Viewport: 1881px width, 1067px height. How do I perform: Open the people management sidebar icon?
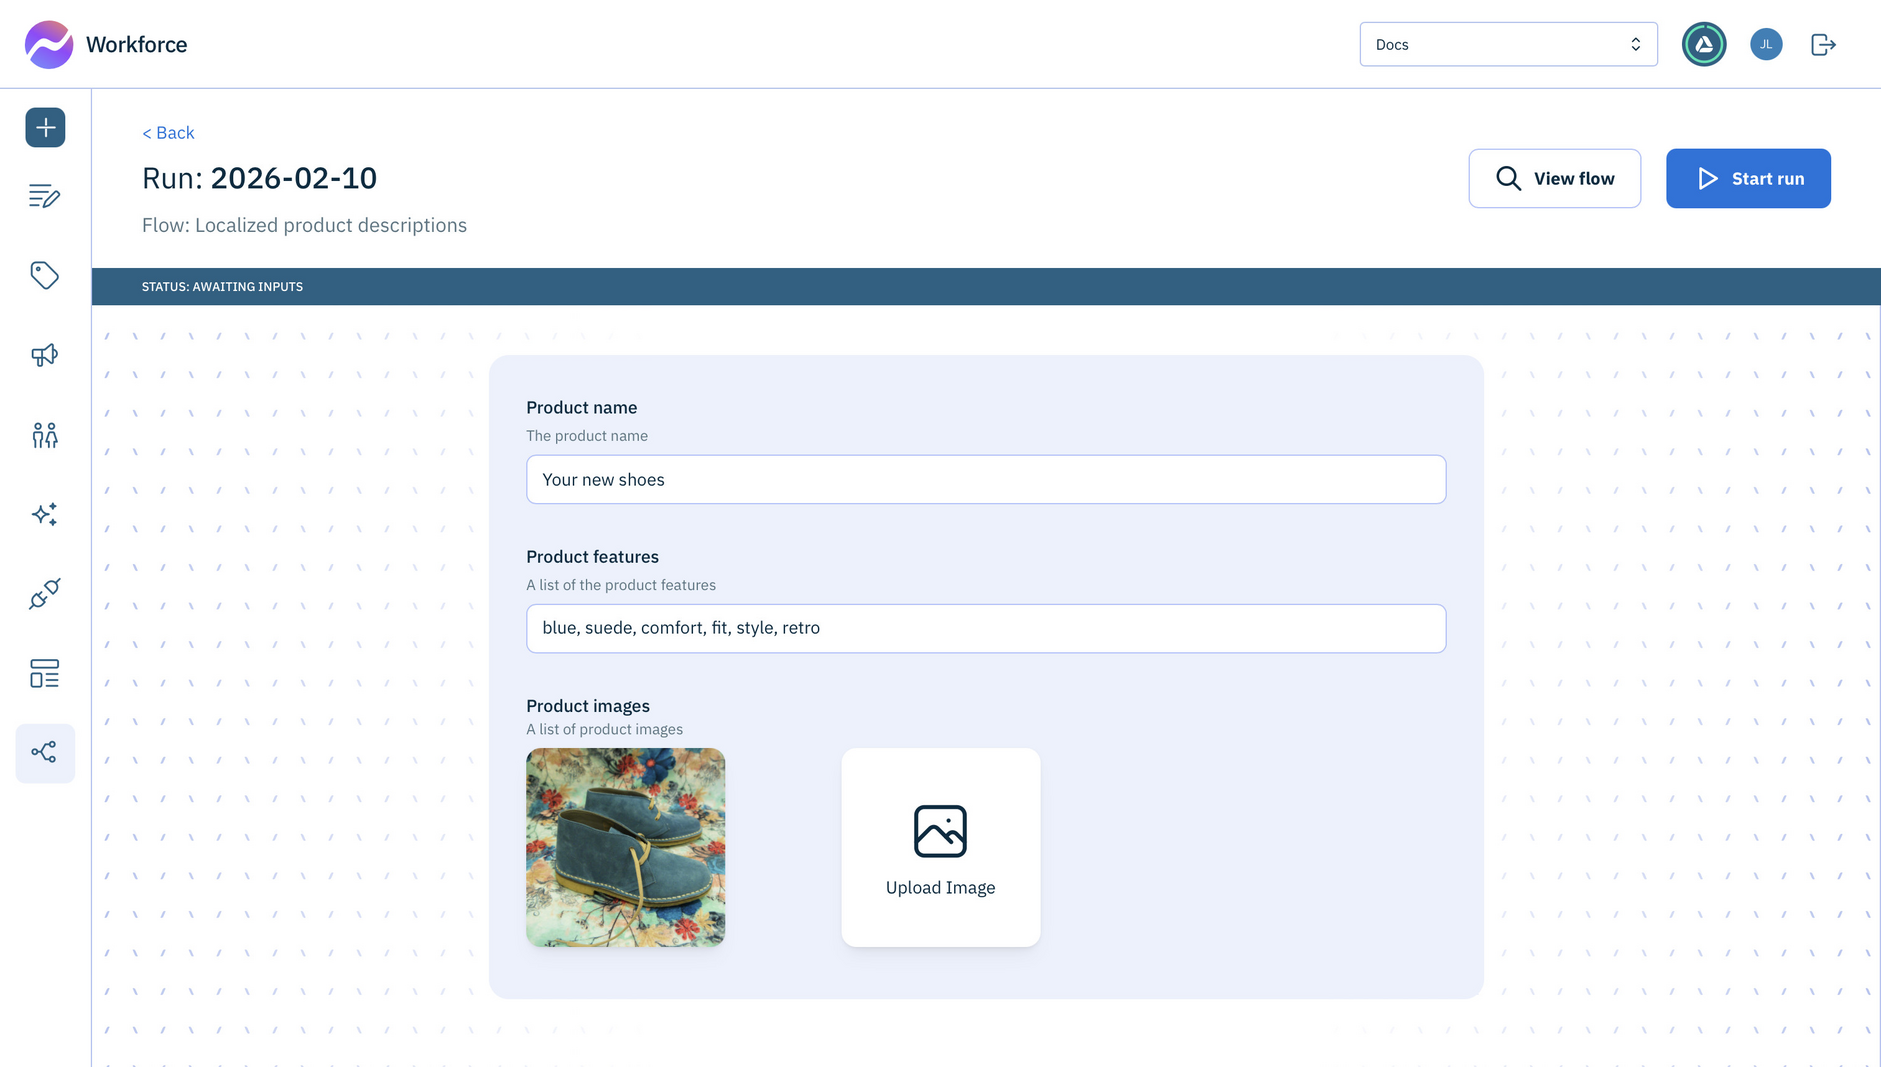click(44, 435)
